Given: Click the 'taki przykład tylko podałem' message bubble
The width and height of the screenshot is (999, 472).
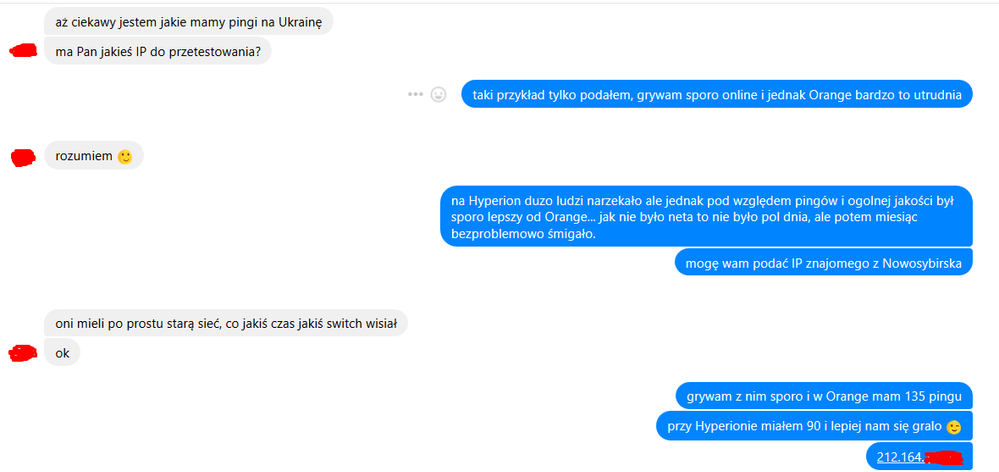Looking at the screenshot, I should pos(716,95).
